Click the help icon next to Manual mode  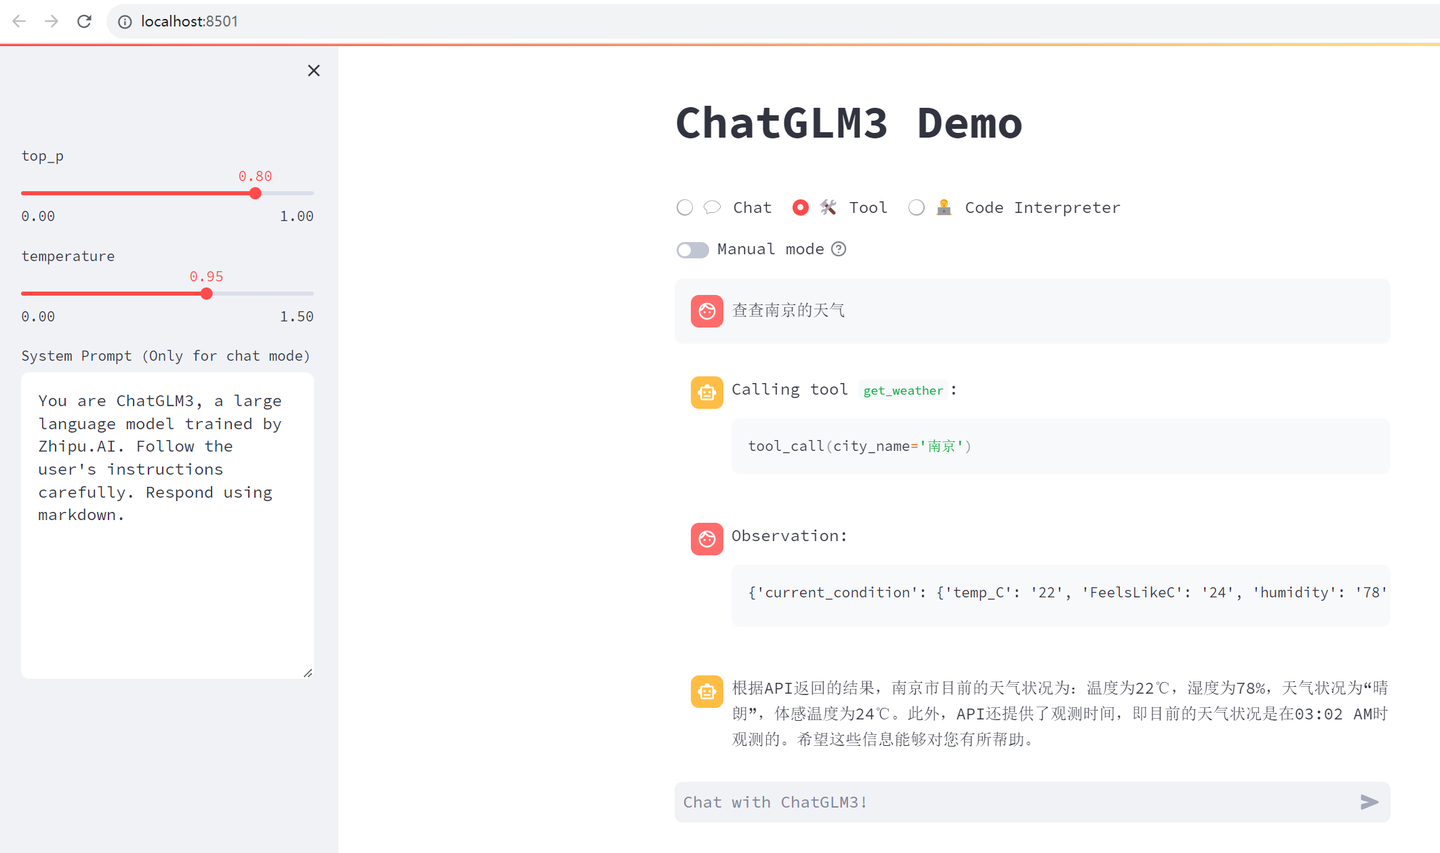coord(839,249)
